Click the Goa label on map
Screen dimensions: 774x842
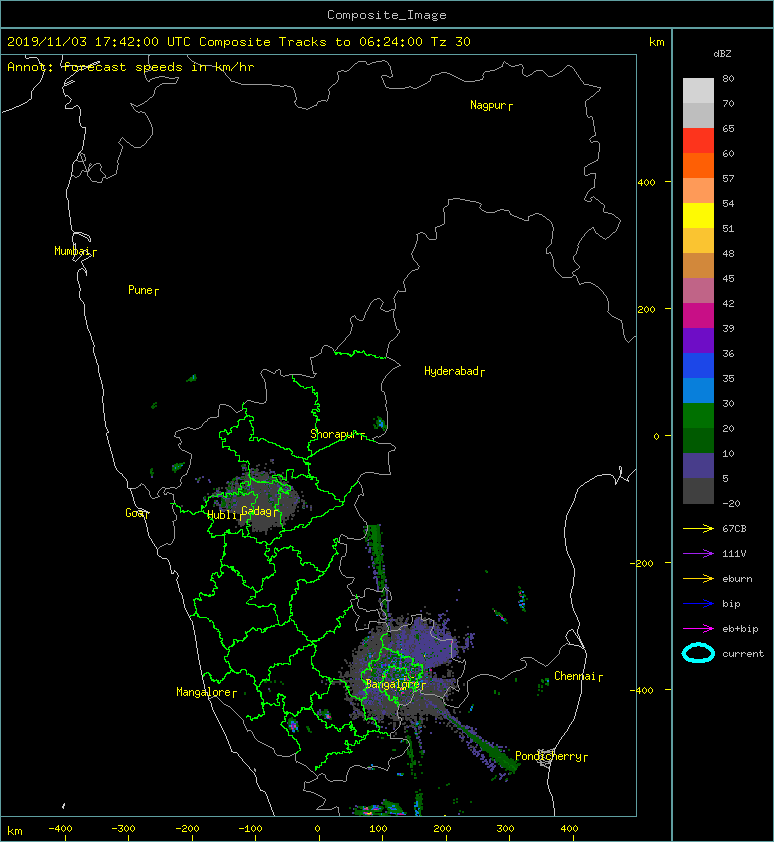point(135,513)
